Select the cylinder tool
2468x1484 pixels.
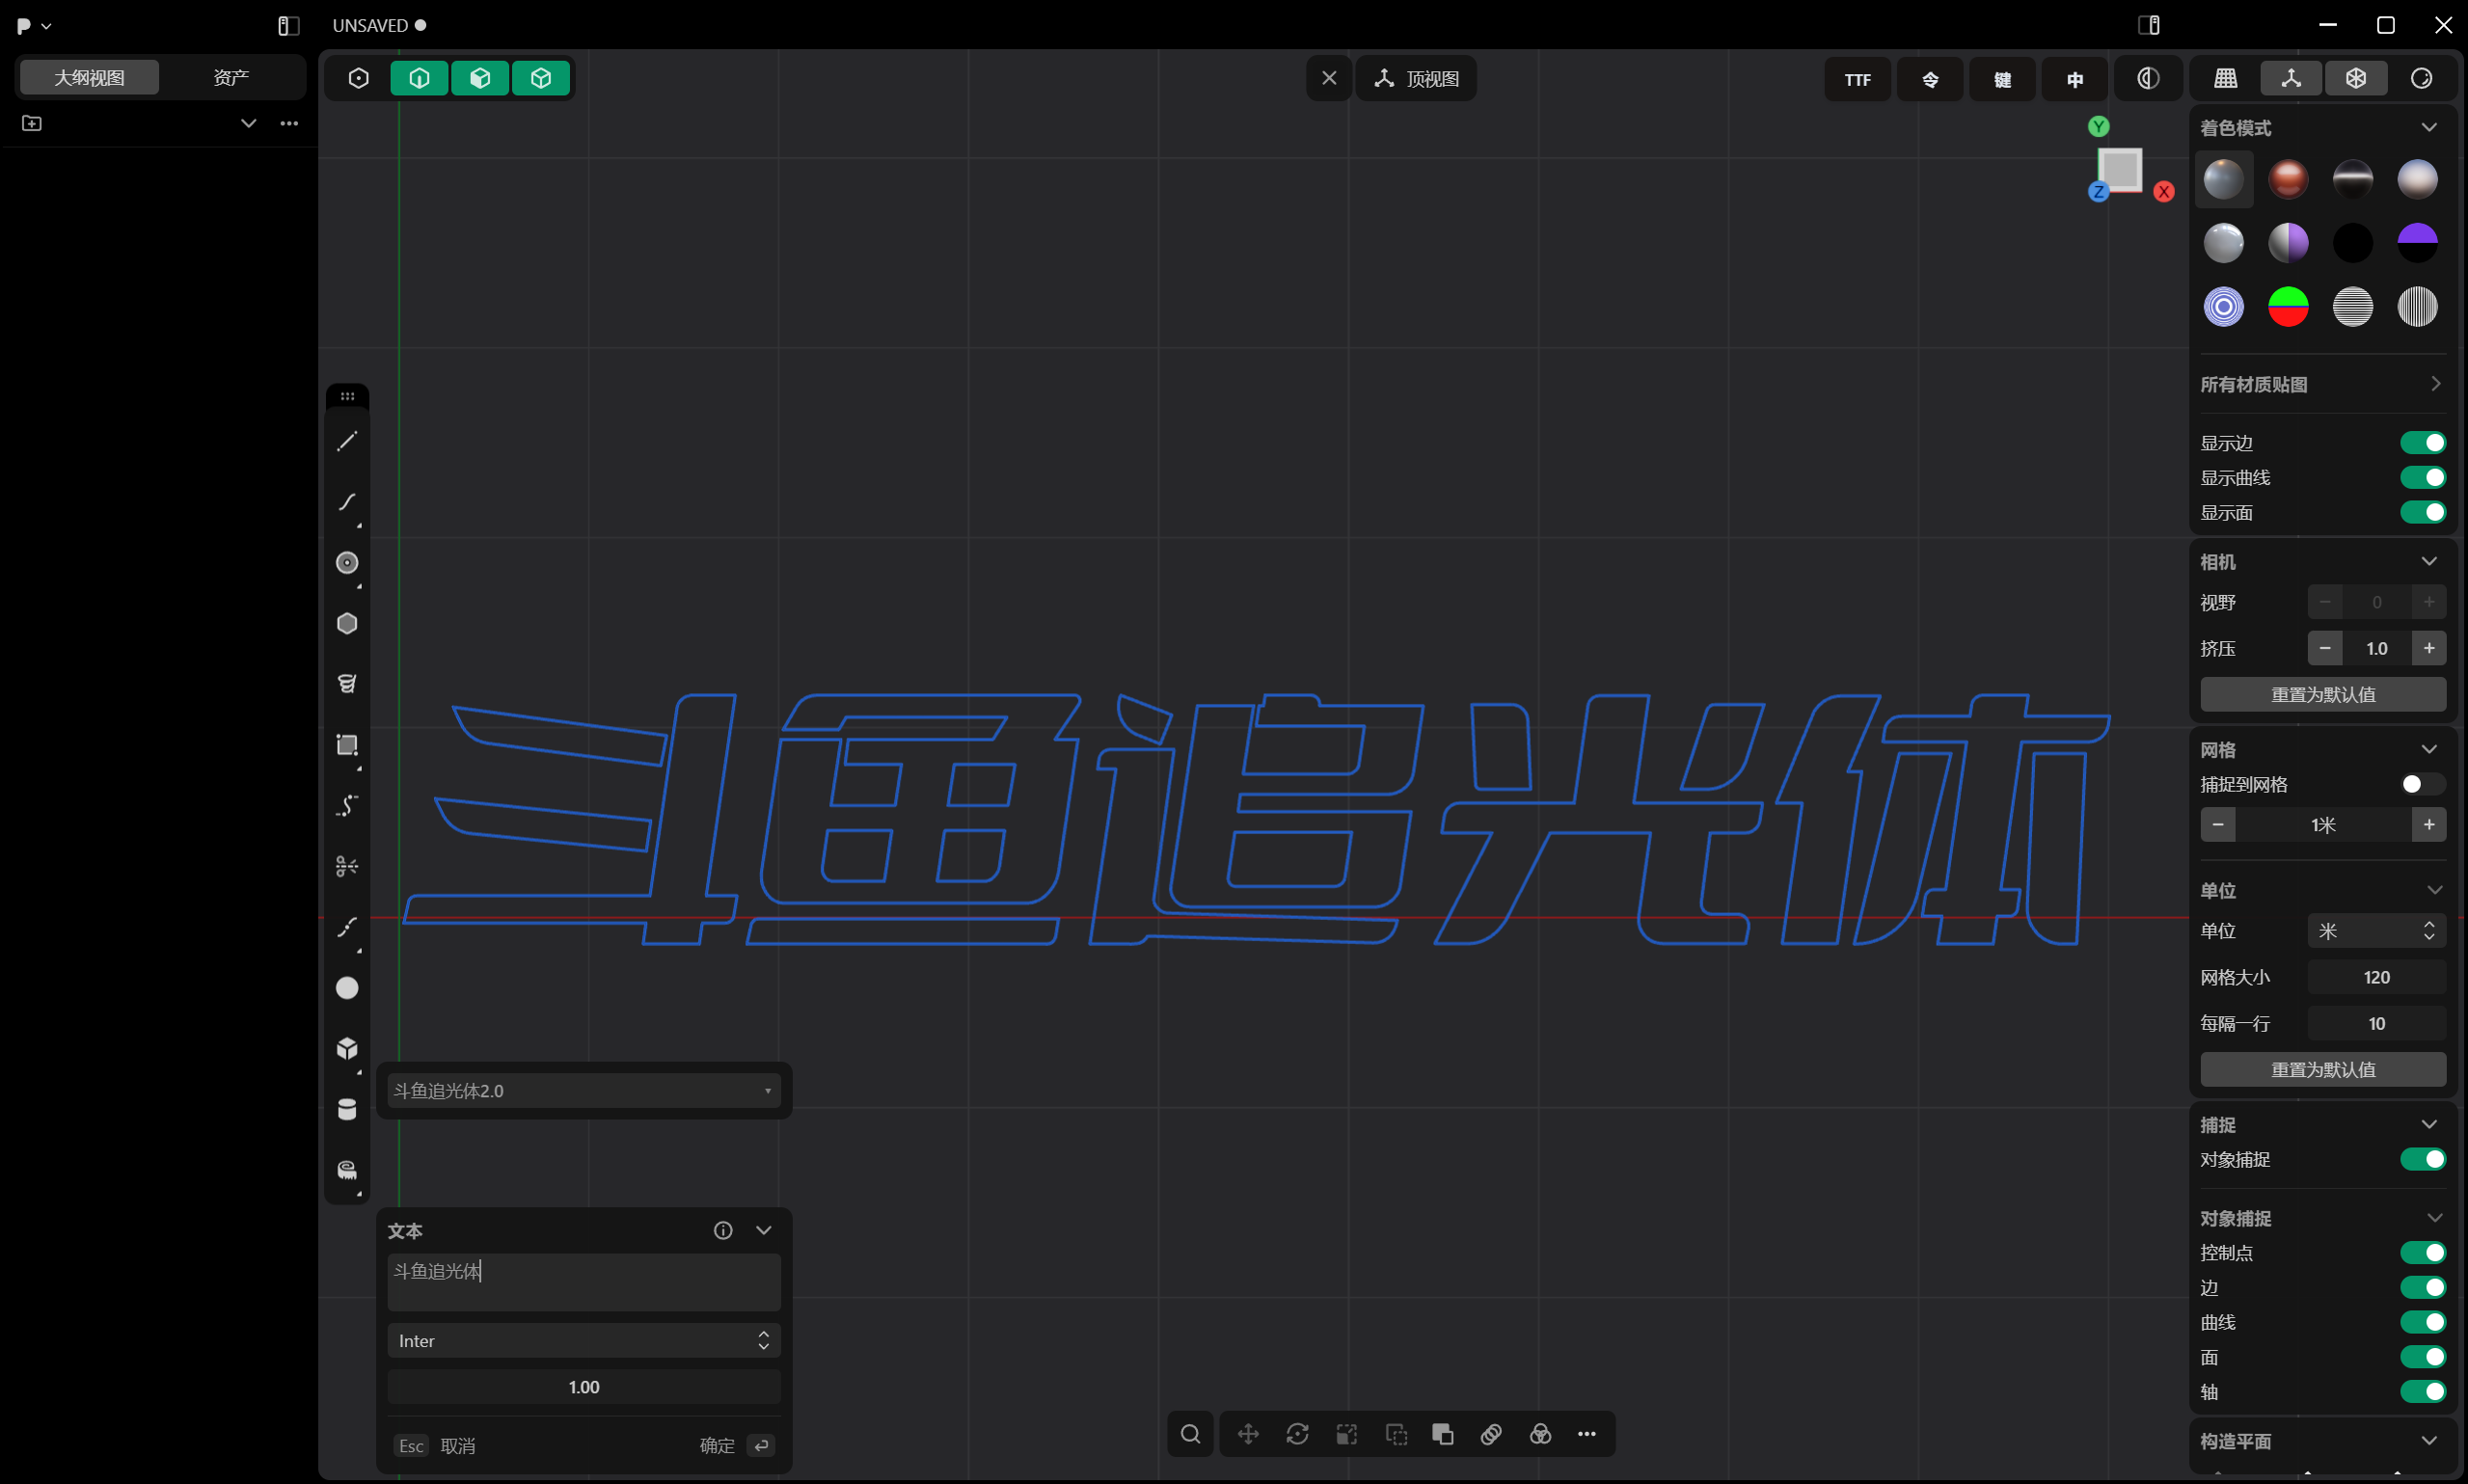pos(347,1109)
